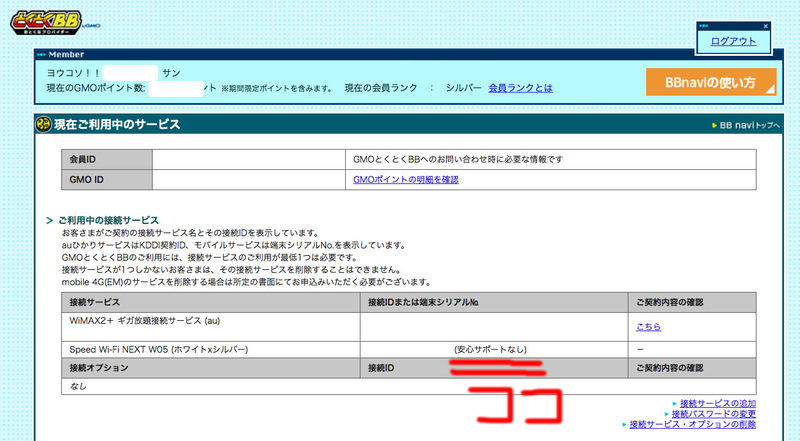Open 接続サービス・オプションの削除 link
Screen dimensions: 800x441
pyautogui.click(x=693, y=424)
